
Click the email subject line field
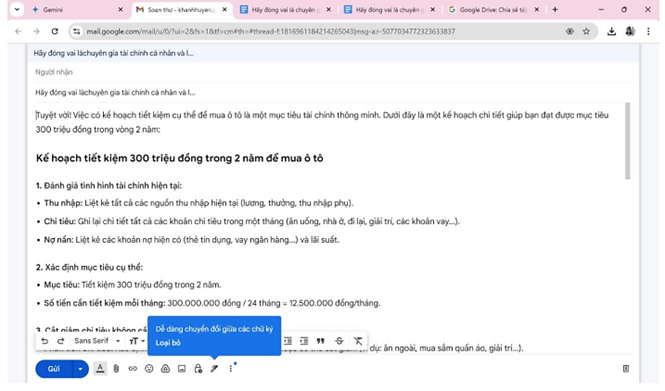(x=333, y=92)
